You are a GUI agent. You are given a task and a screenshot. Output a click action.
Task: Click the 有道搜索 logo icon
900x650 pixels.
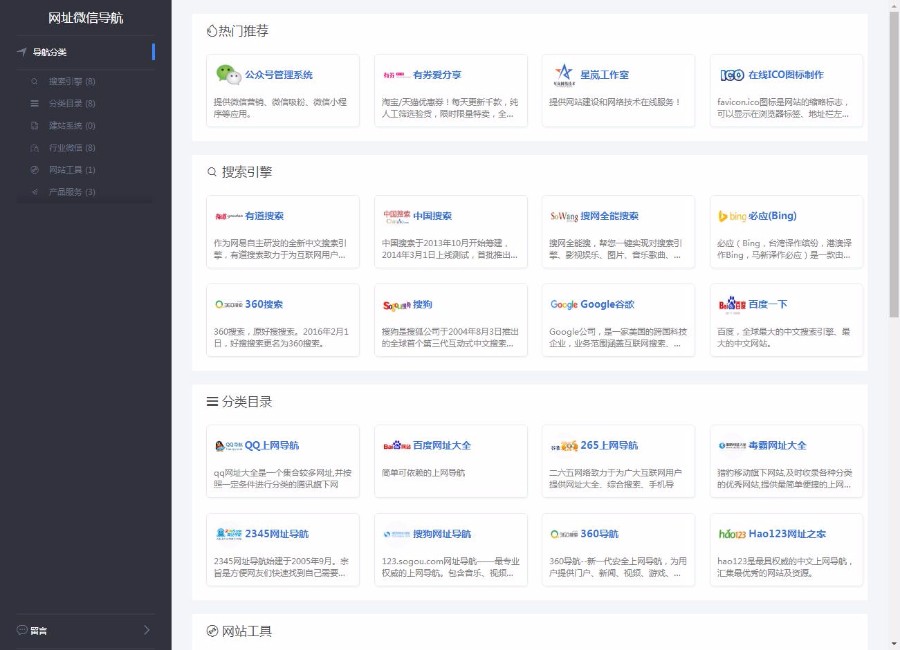click(x=228, y=216)
